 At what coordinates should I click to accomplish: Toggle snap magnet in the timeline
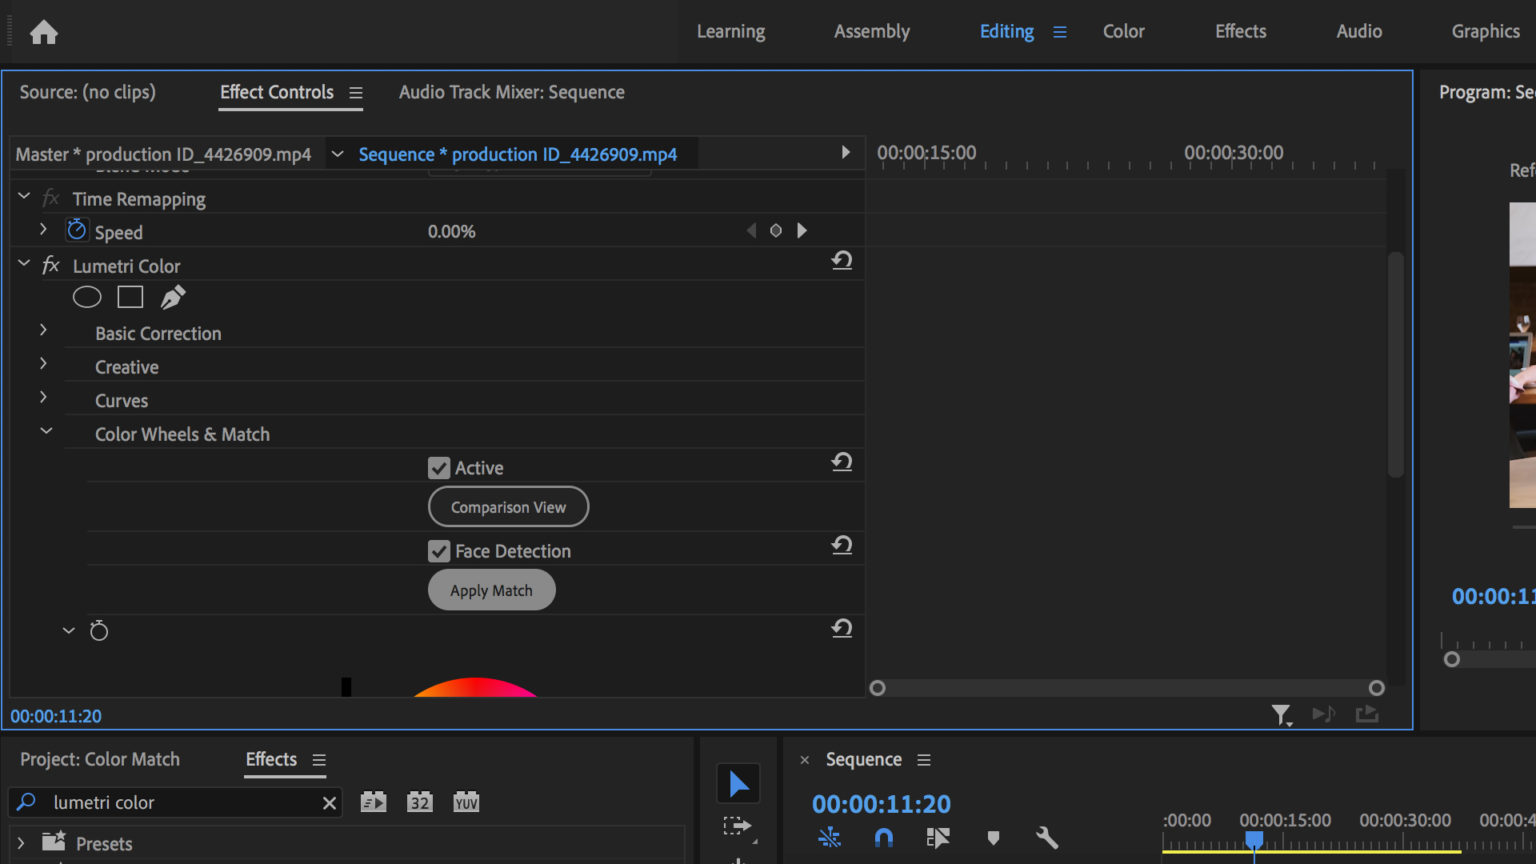(884, 838)
